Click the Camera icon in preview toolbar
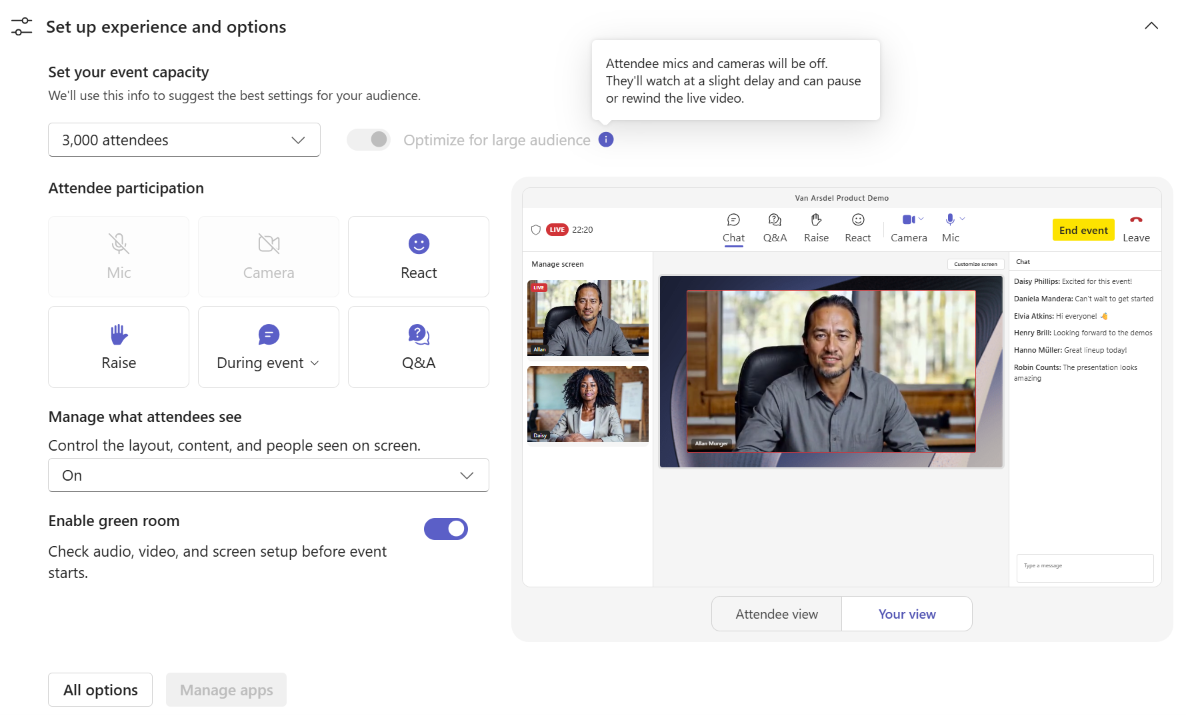The width and height of the screenshot is (1186, 715). [x=908, y=219]
